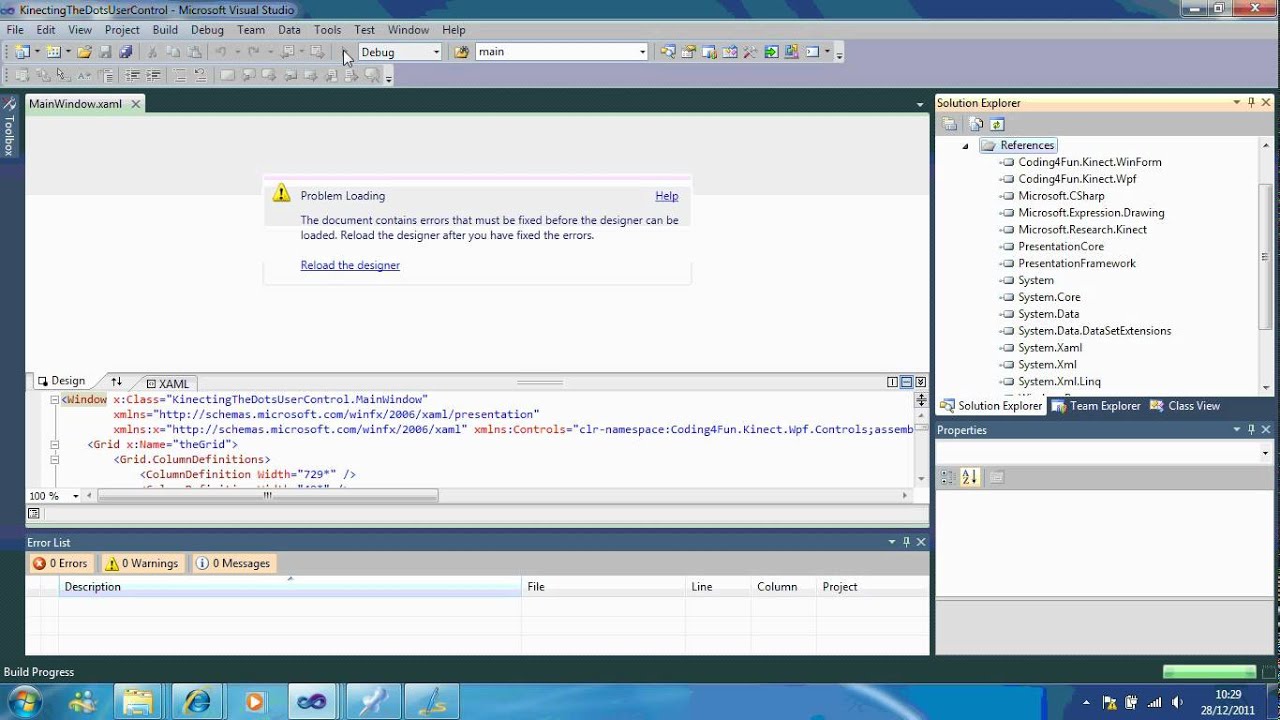Click the Reload the designer link
The height and width of the screenshot is (720, 1280).
350,265
